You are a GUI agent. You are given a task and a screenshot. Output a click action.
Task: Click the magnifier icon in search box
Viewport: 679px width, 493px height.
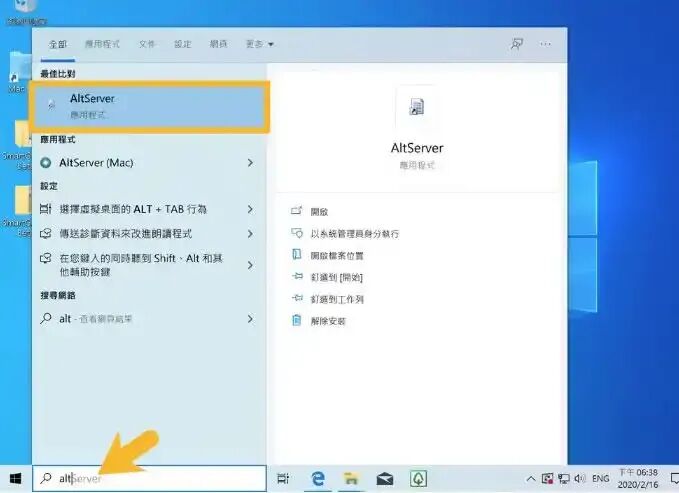click(45, 478)
